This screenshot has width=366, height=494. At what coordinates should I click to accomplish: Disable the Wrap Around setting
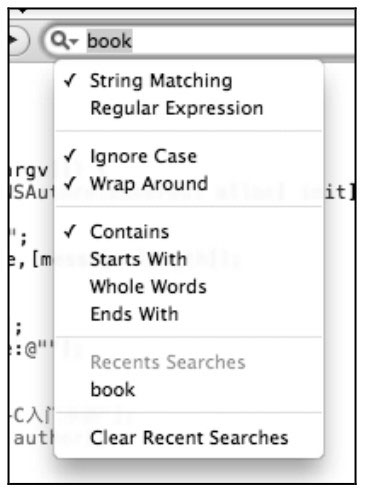(x=149, y=184)
